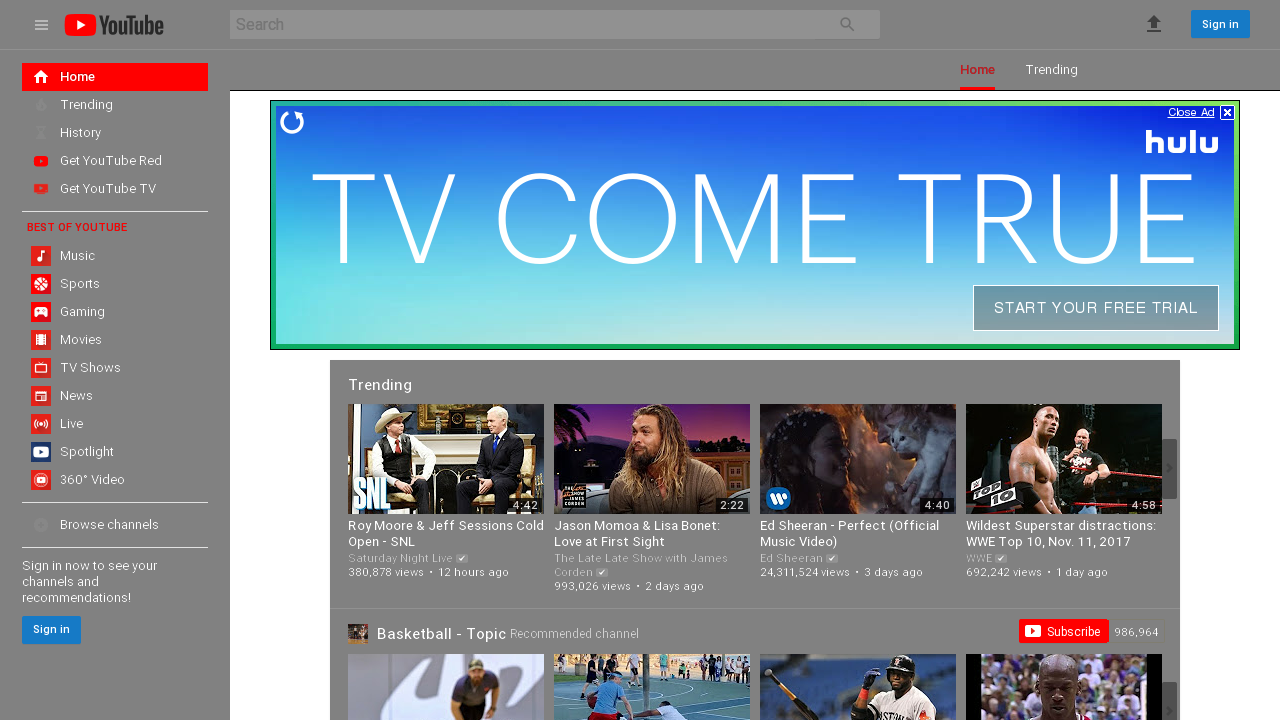
Task: Subscribe to Basketball - Topic
Action: coord(1063,631)
